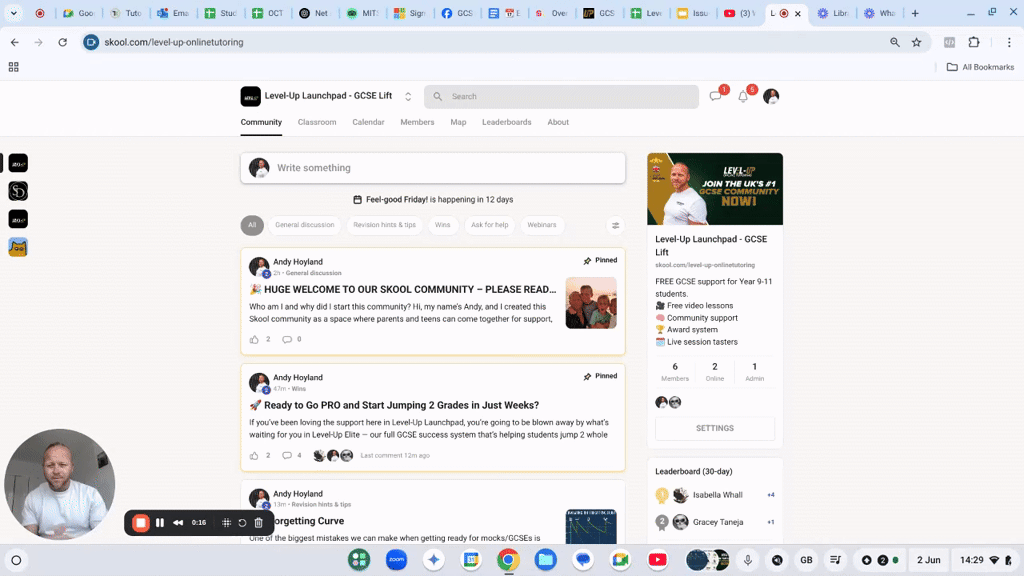Switch to the Leaderboards tab
The width and height of the screenshot is (1024, 576).
[507, 122]
